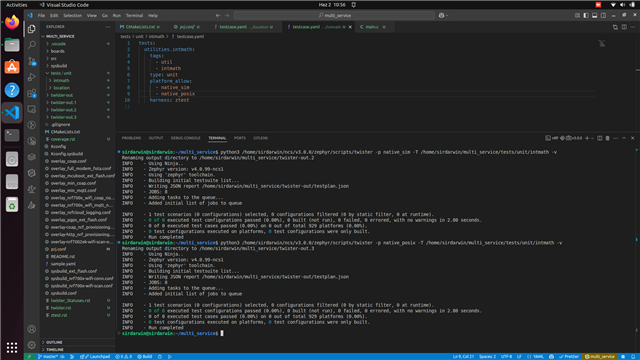Toggle primary side bar visibility
Screen dimensions: 640x360
point(586,16)
